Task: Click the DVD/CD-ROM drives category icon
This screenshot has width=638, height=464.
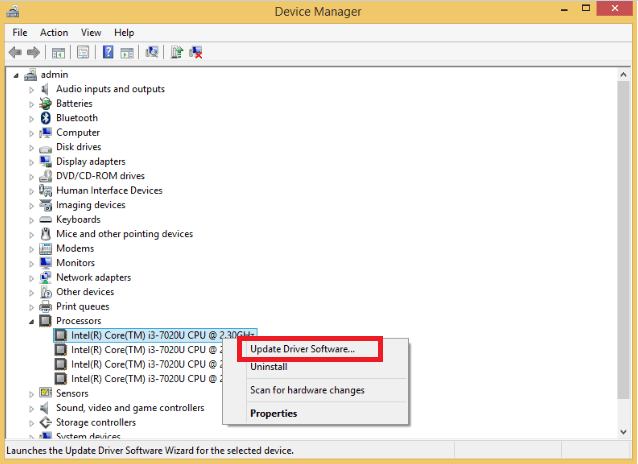Action: tap(46, 176)
